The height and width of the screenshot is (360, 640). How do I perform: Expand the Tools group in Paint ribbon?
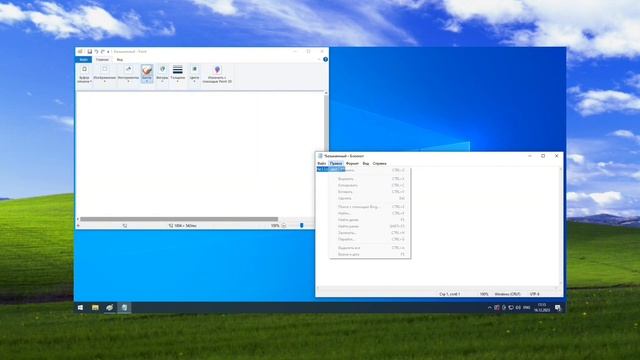tap(129, 74)
